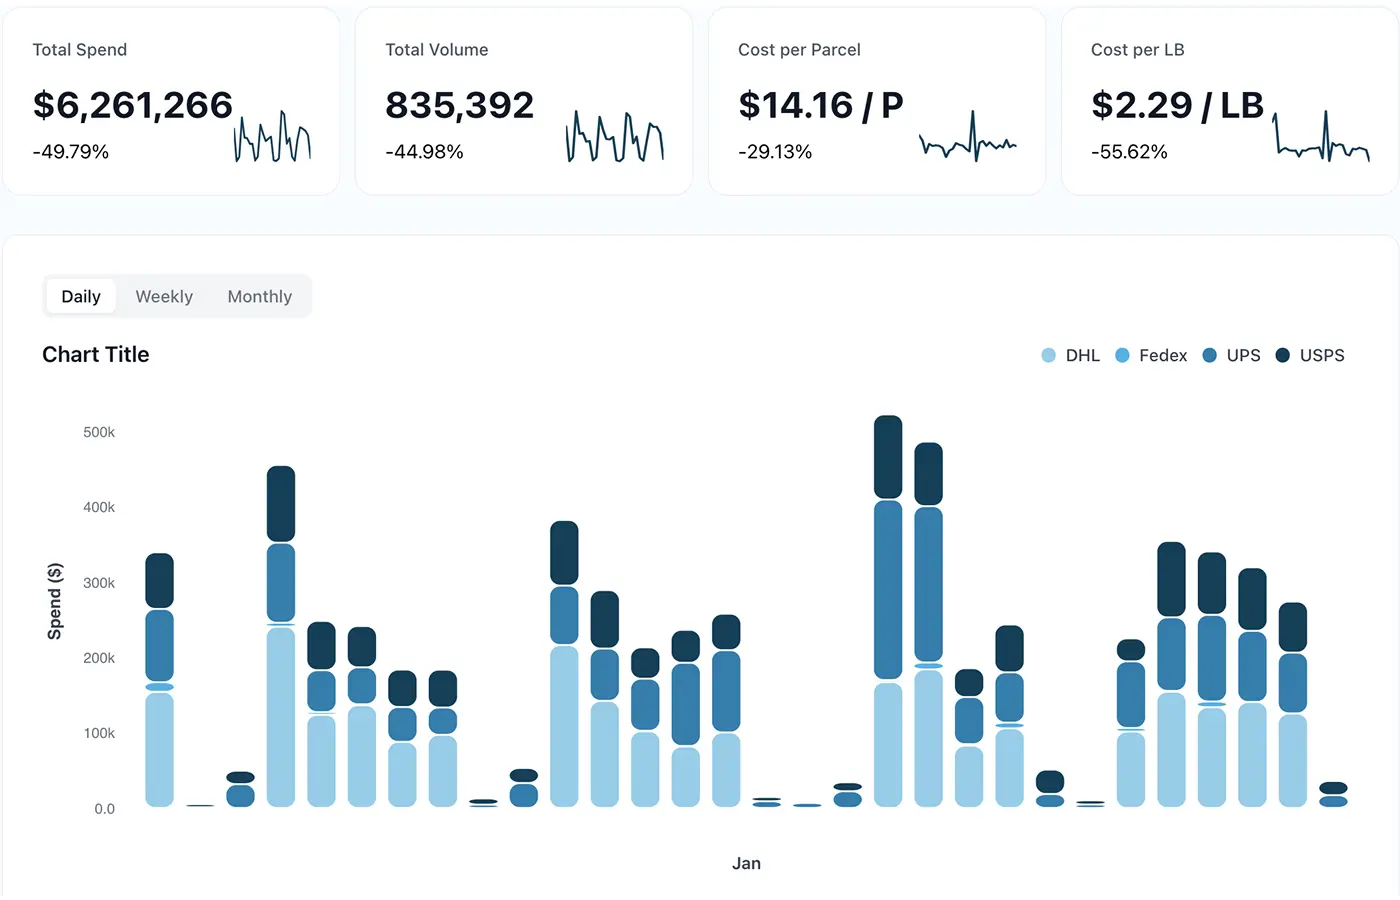Image resolution: width=1400 pixels, height=900 pixels.
Task: Open the Cost per LB sparkline
Action: 1321,136
